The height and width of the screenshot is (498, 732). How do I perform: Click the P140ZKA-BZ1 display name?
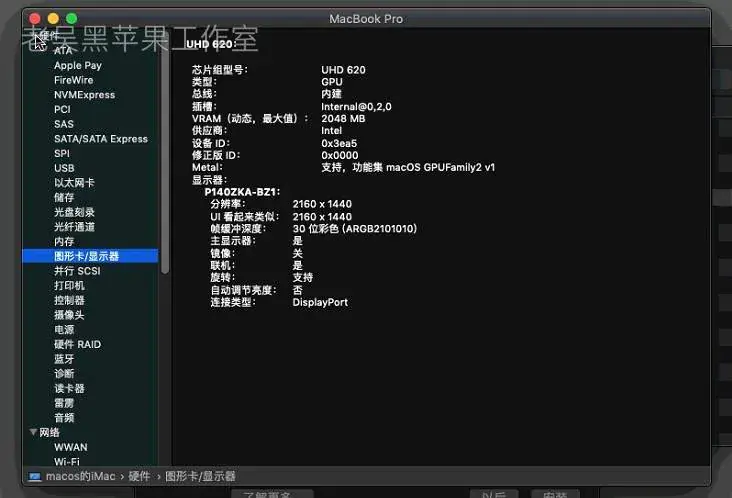(x=242, y=192)
